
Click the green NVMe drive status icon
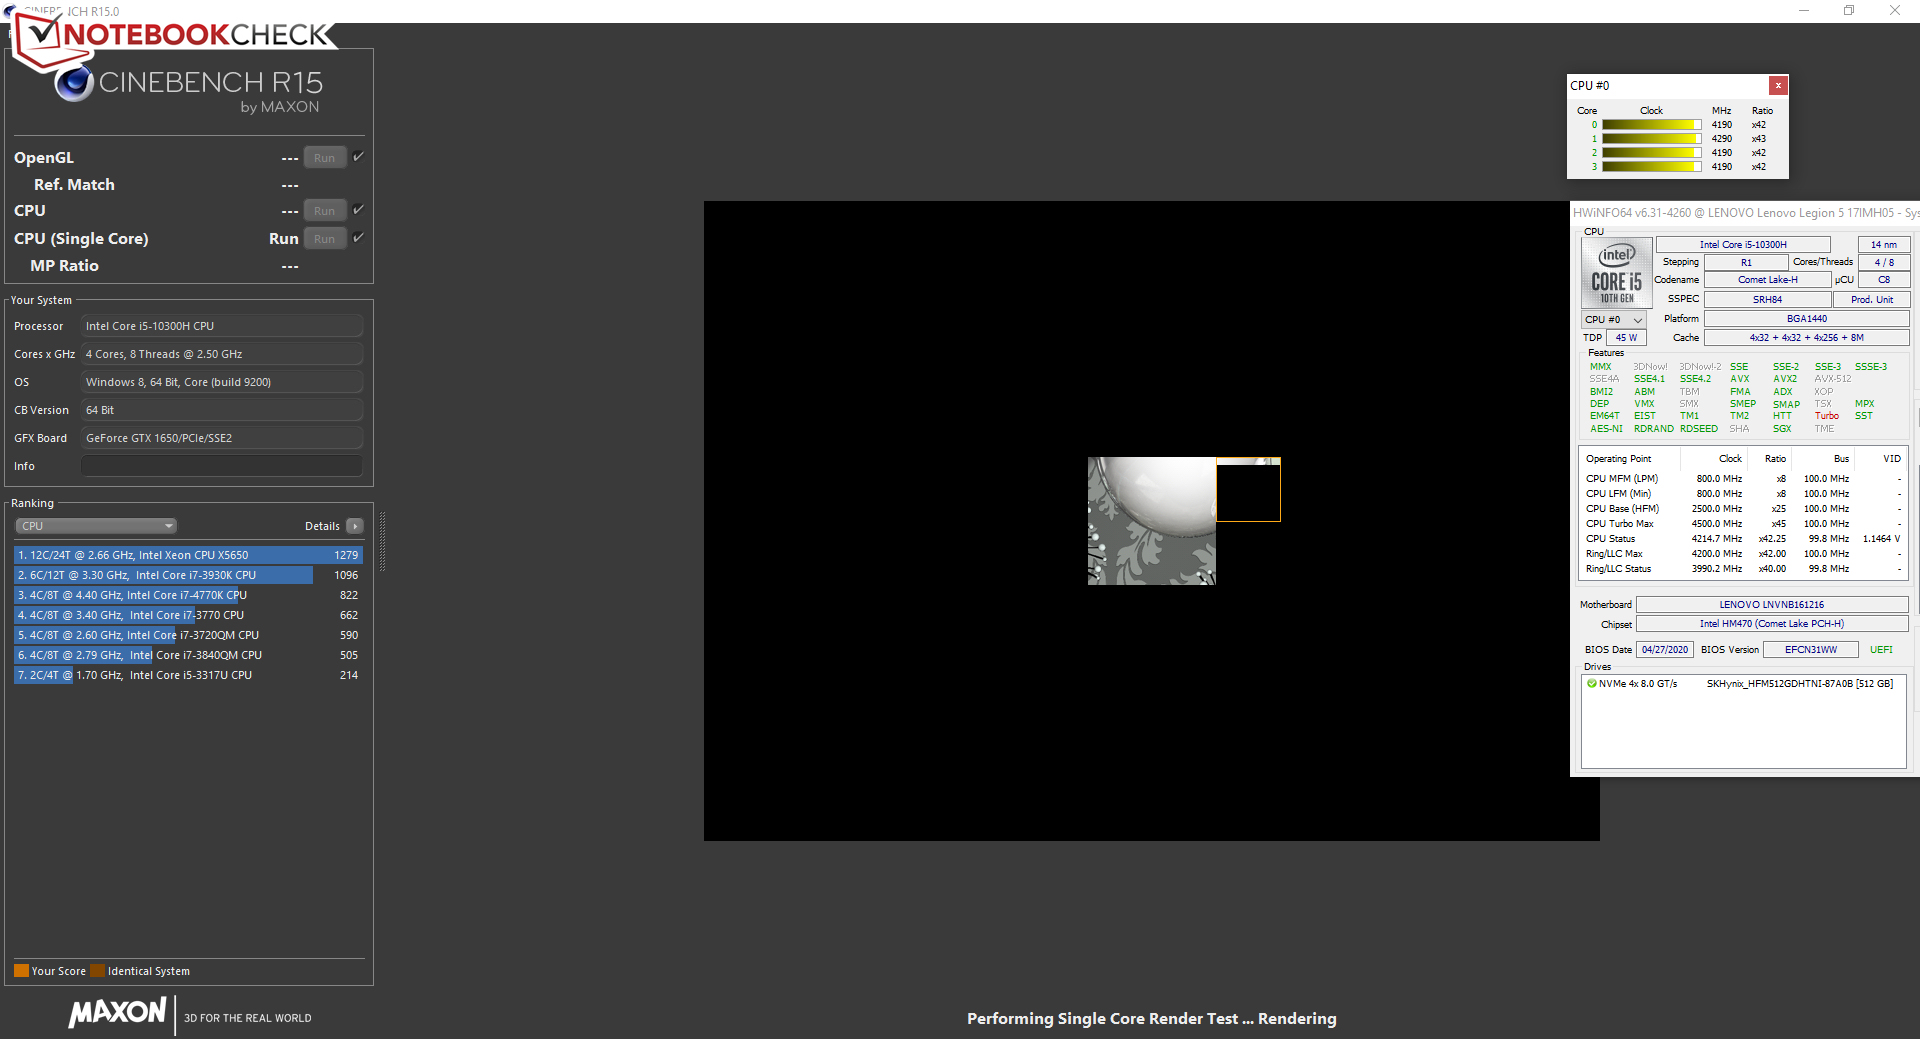pyautogui.click(x=1592, y=684)
